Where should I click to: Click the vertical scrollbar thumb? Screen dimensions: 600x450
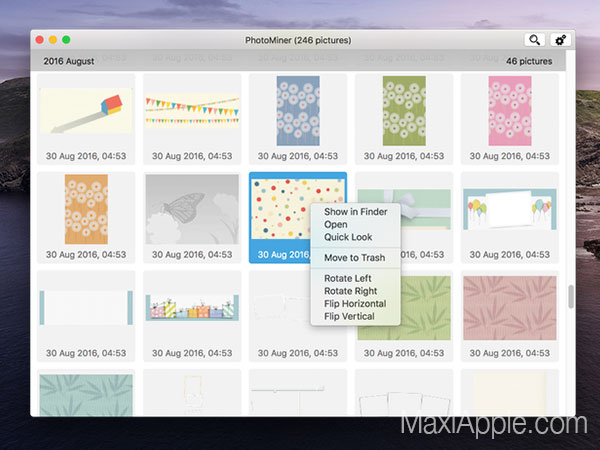pyautogui.click(x=571, y=297)
